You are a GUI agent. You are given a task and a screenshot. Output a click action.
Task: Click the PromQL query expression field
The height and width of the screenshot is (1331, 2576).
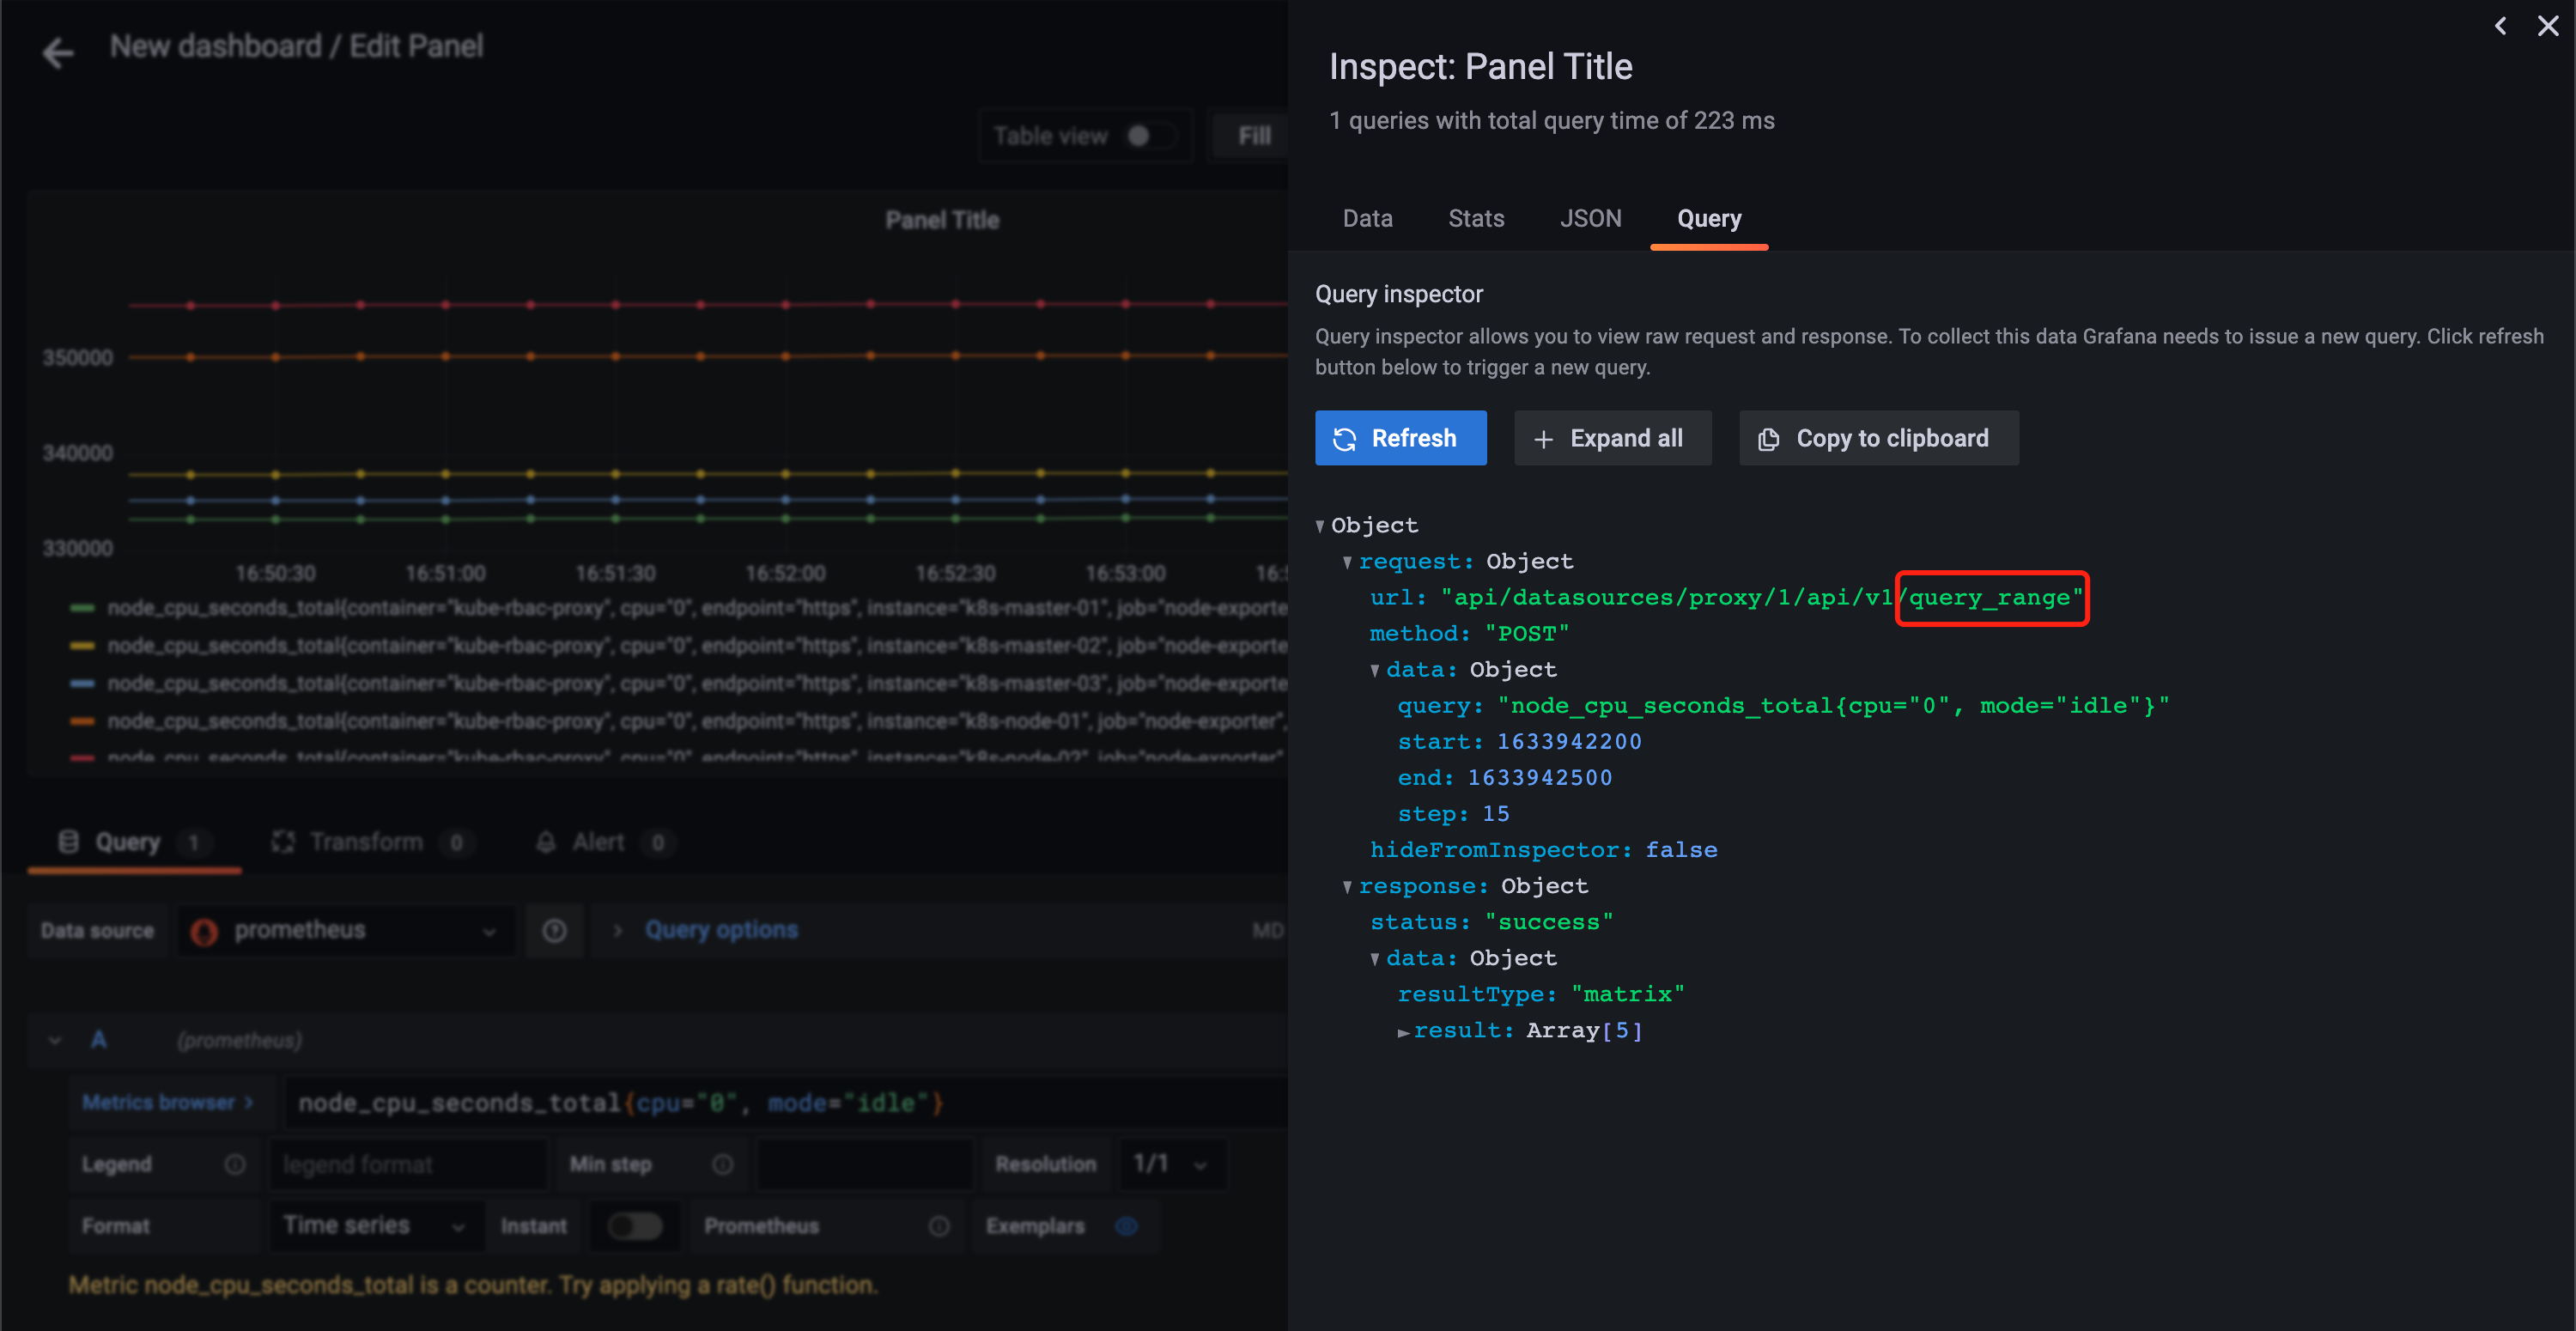785,1103
